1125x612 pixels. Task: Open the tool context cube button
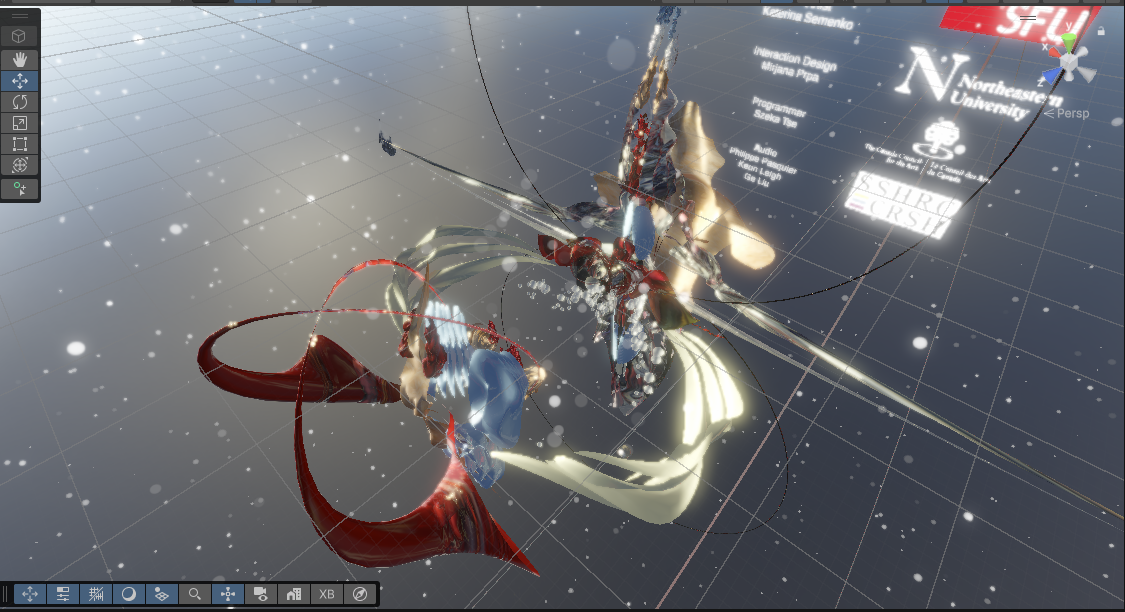pyautogui.click(x=19, y=36)
